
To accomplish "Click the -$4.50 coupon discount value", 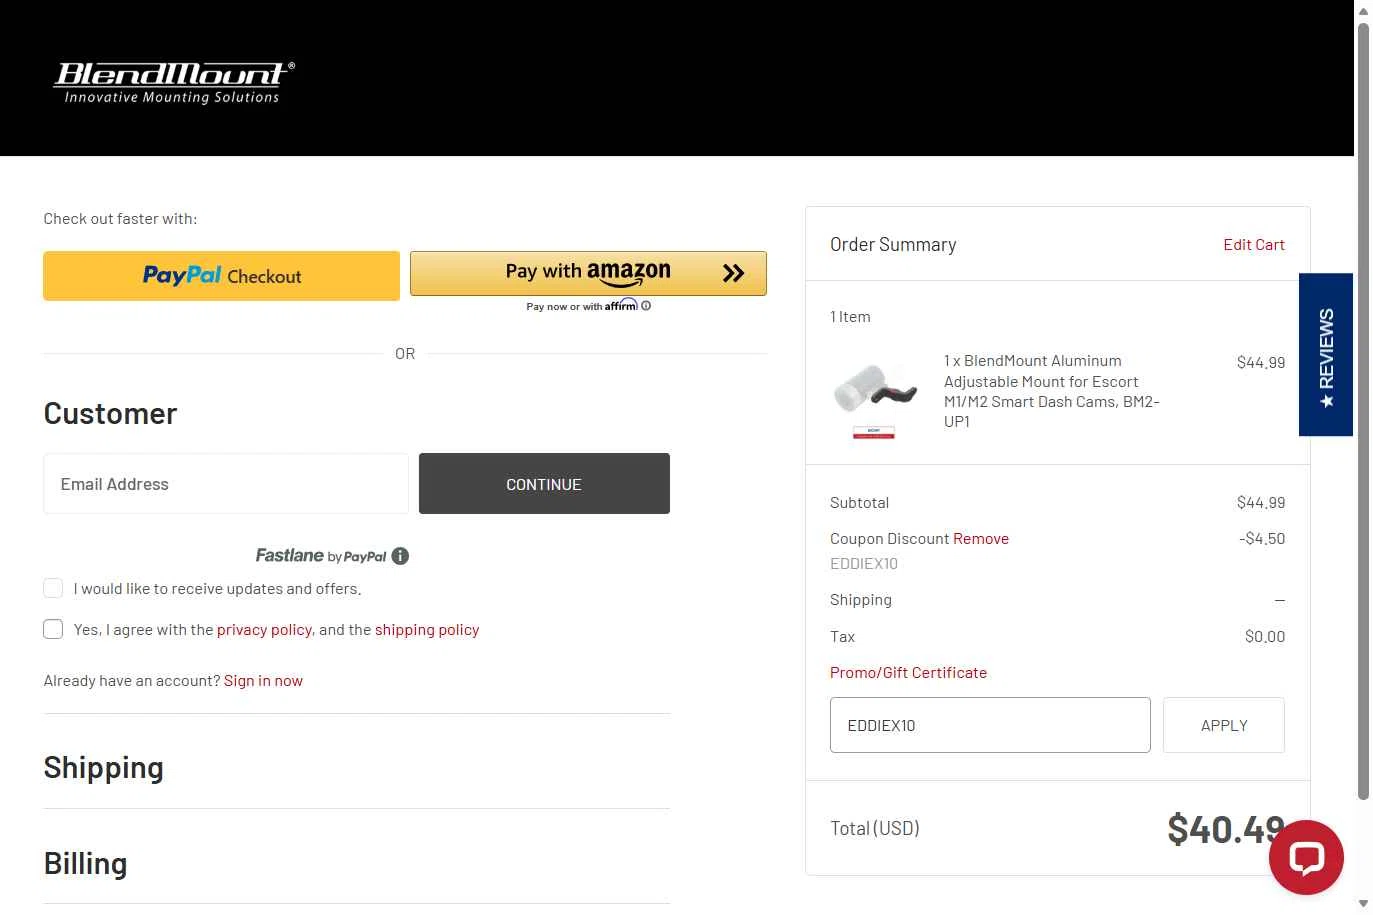I will click(1262, 539).
